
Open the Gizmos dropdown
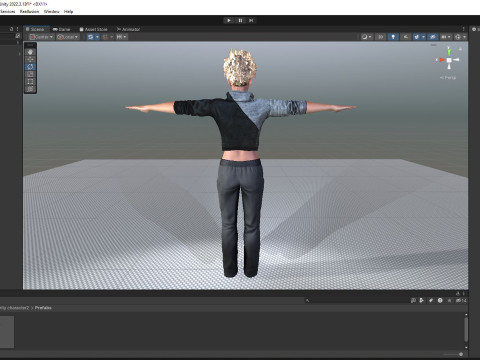(460, 37)
